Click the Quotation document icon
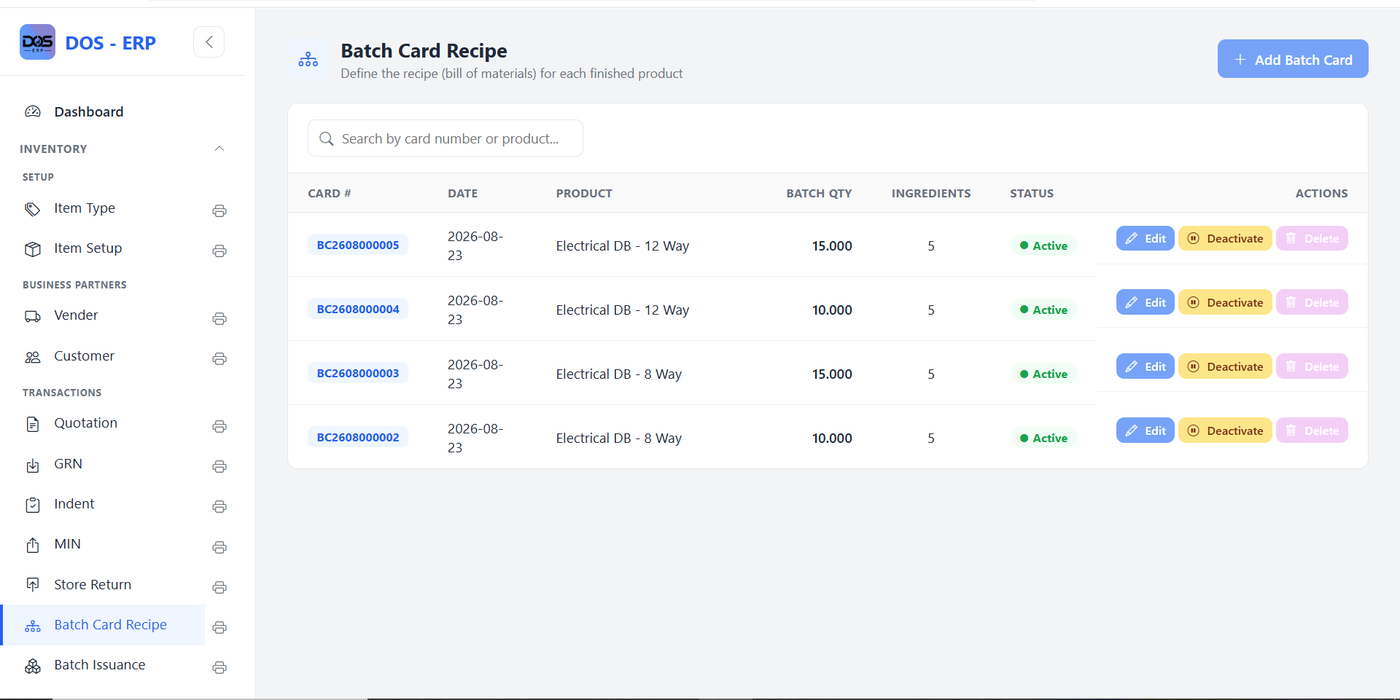The image size is (1400, 700). coord(33,424)
